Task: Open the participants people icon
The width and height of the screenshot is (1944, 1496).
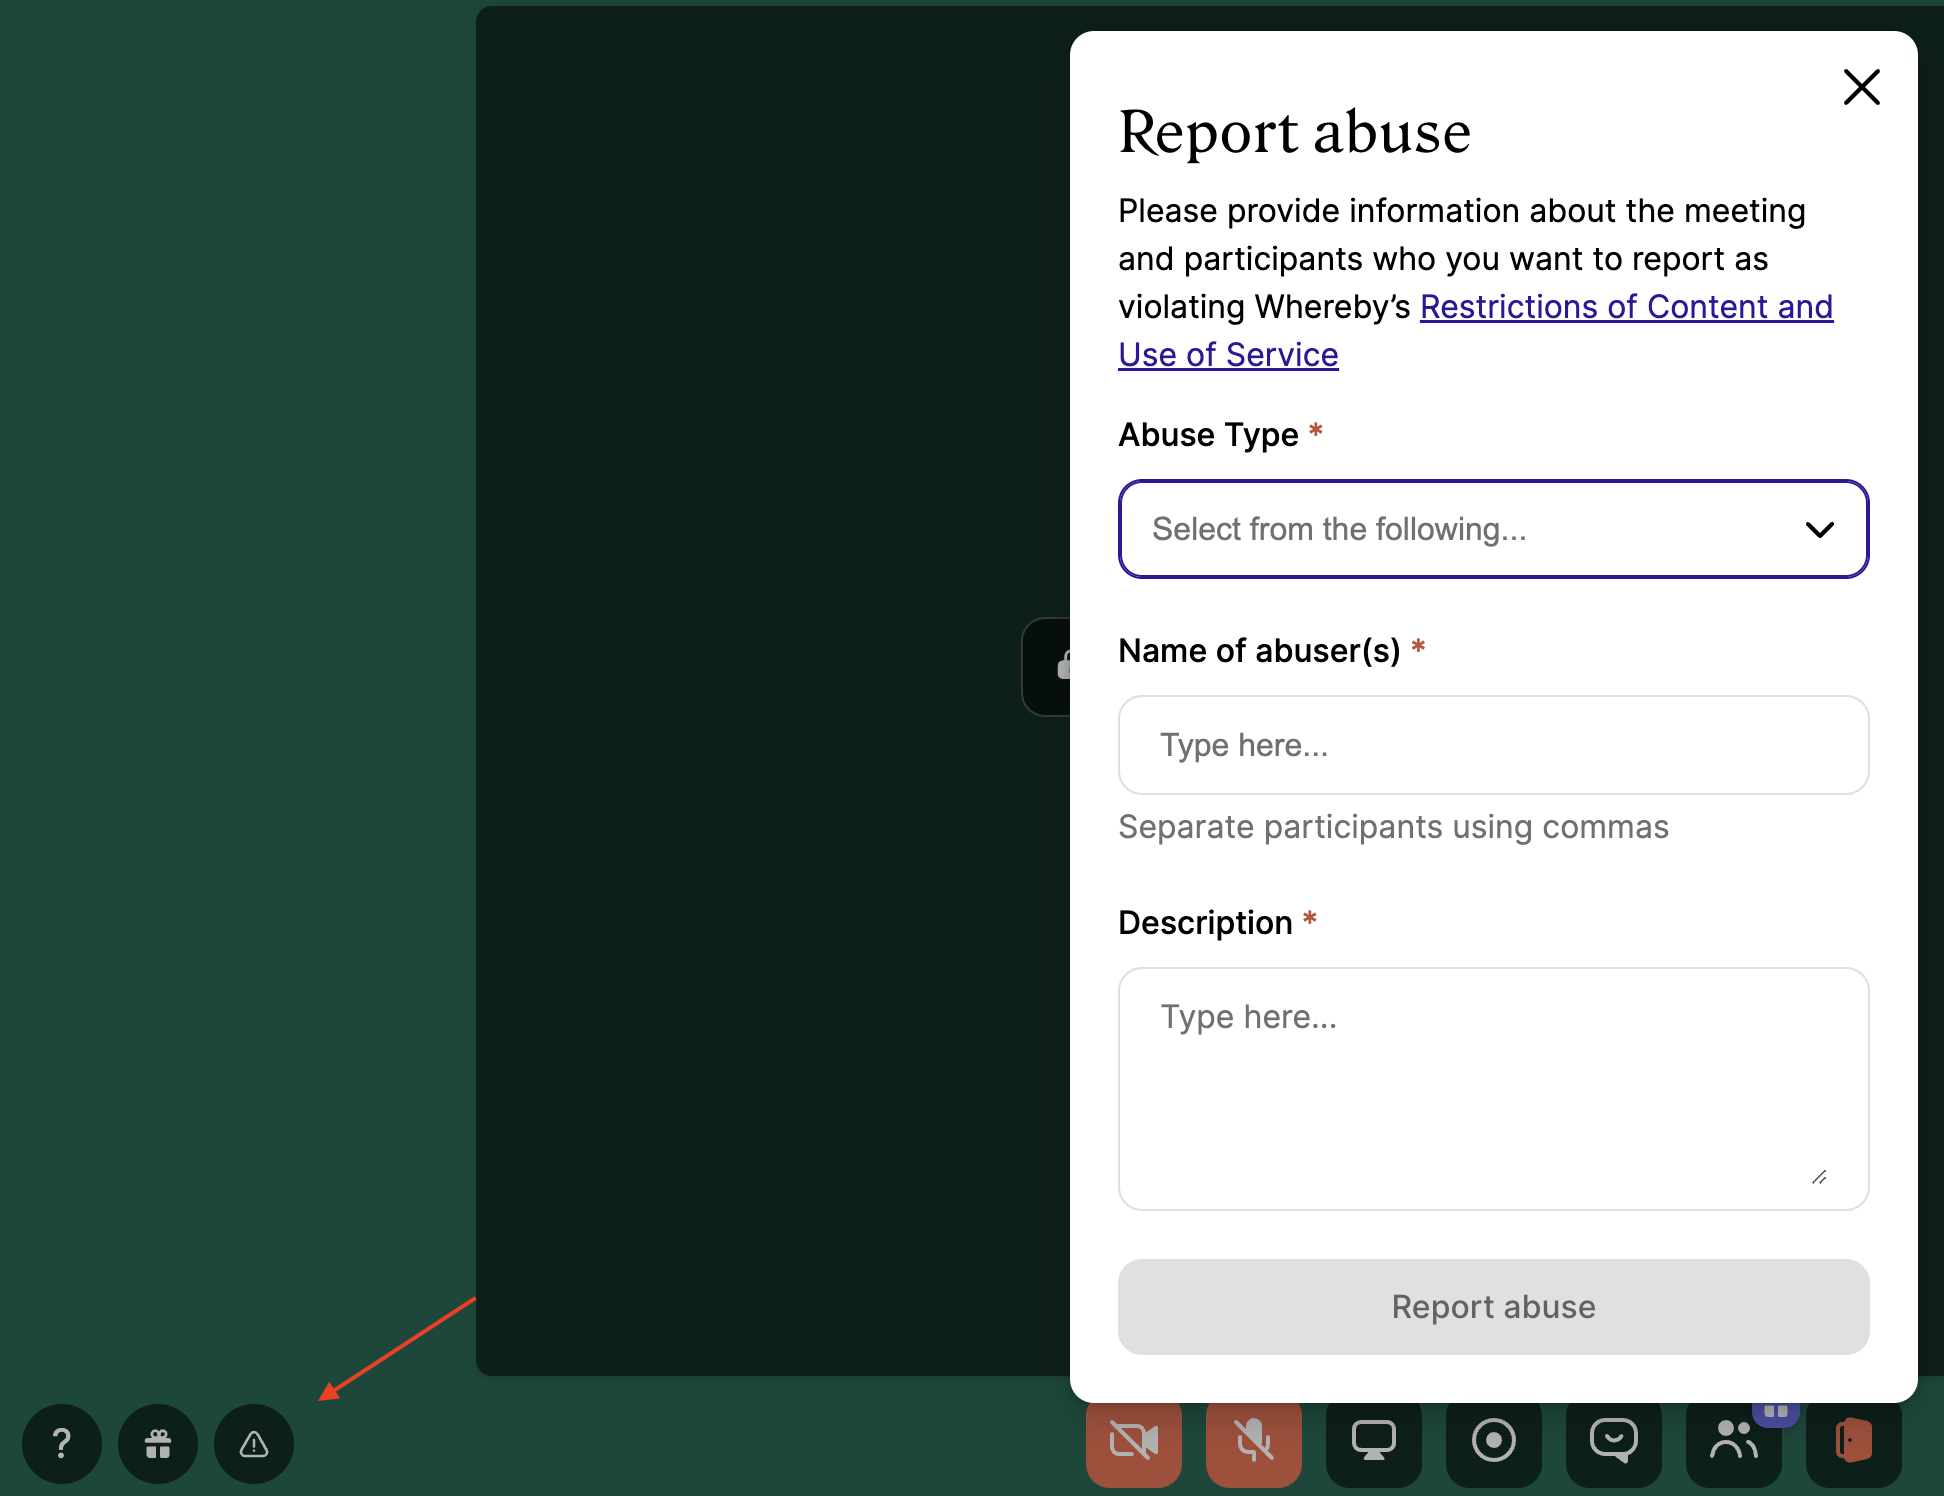Action: pos(1733,1441)
